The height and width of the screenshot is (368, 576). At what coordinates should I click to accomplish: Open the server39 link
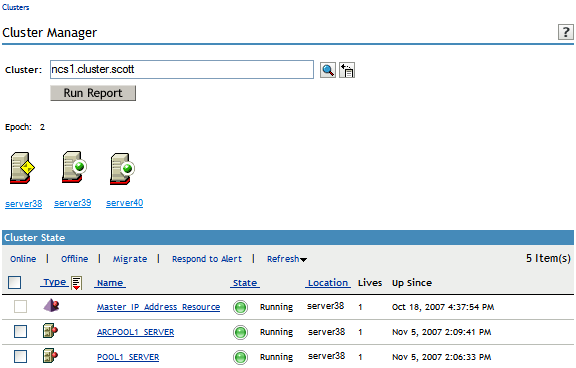pyautogui.click(x=73, y=203)
